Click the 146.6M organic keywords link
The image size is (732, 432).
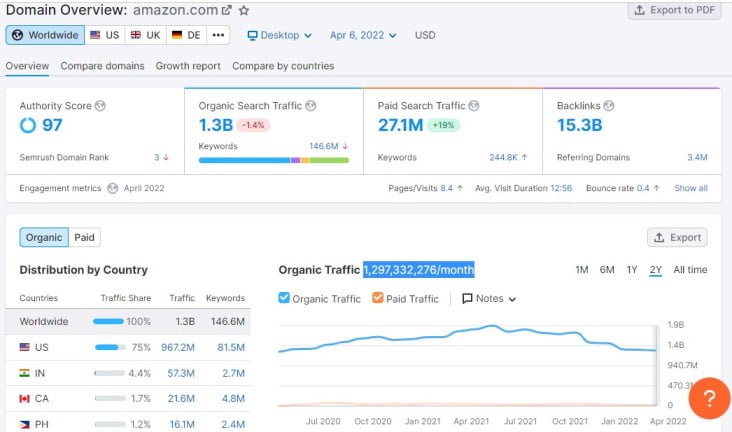tap(324, 146)
